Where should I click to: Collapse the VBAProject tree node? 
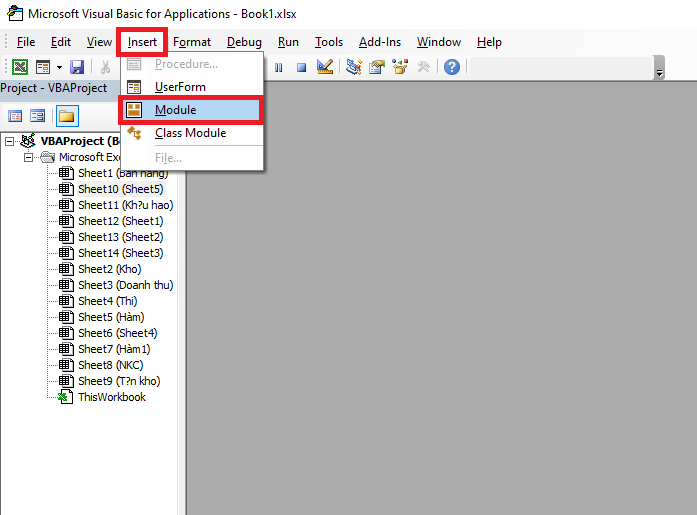click(9, 141)
